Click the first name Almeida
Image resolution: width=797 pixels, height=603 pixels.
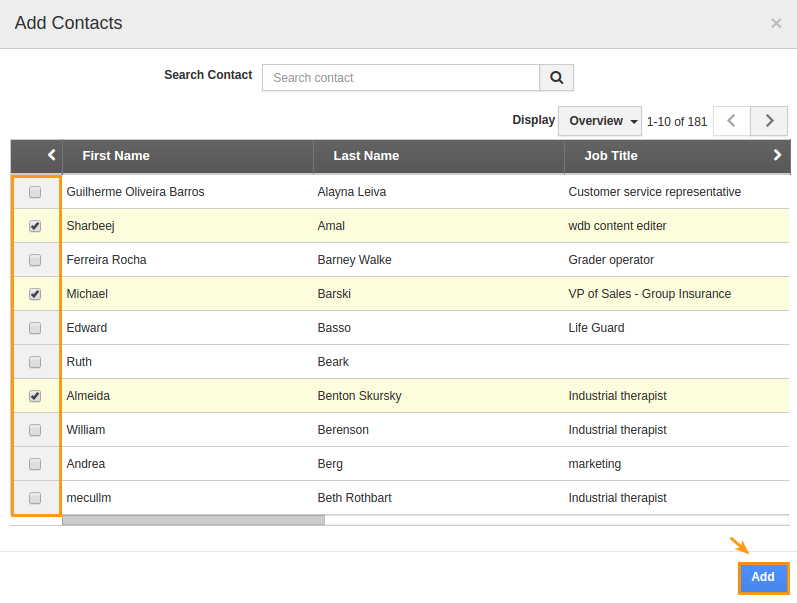(x=88, y=396)
